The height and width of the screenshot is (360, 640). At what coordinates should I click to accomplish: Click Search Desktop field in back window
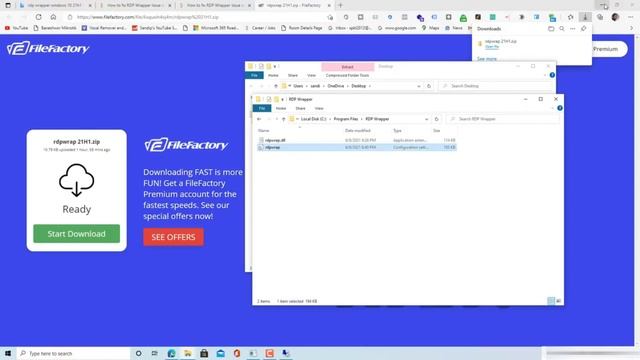point(495,86)
